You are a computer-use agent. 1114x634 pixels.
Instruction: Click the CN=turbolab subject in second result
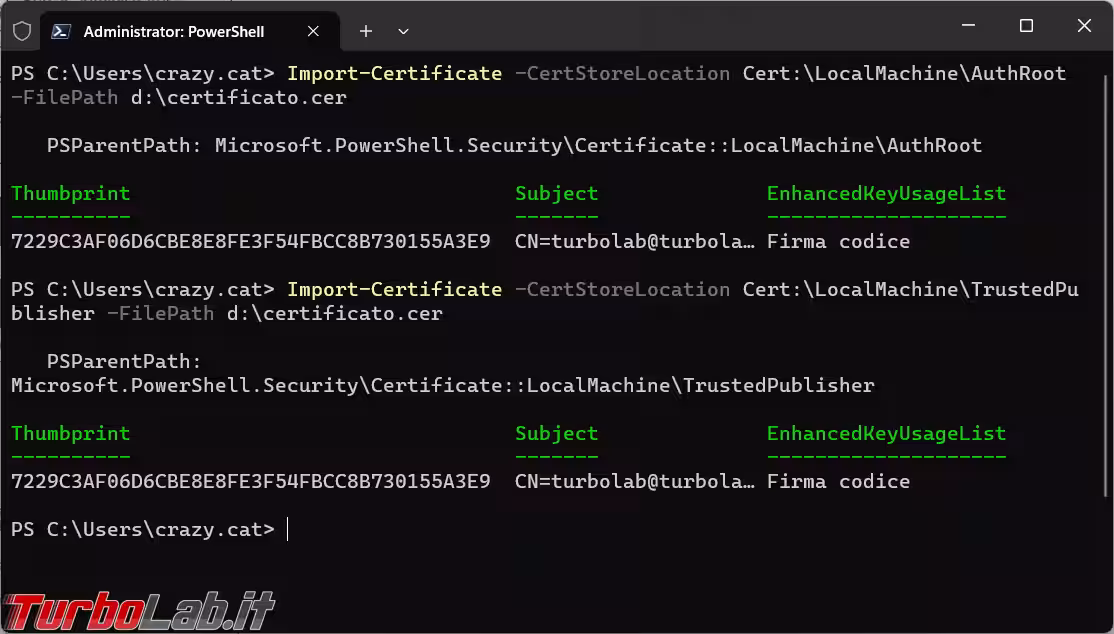634,481
